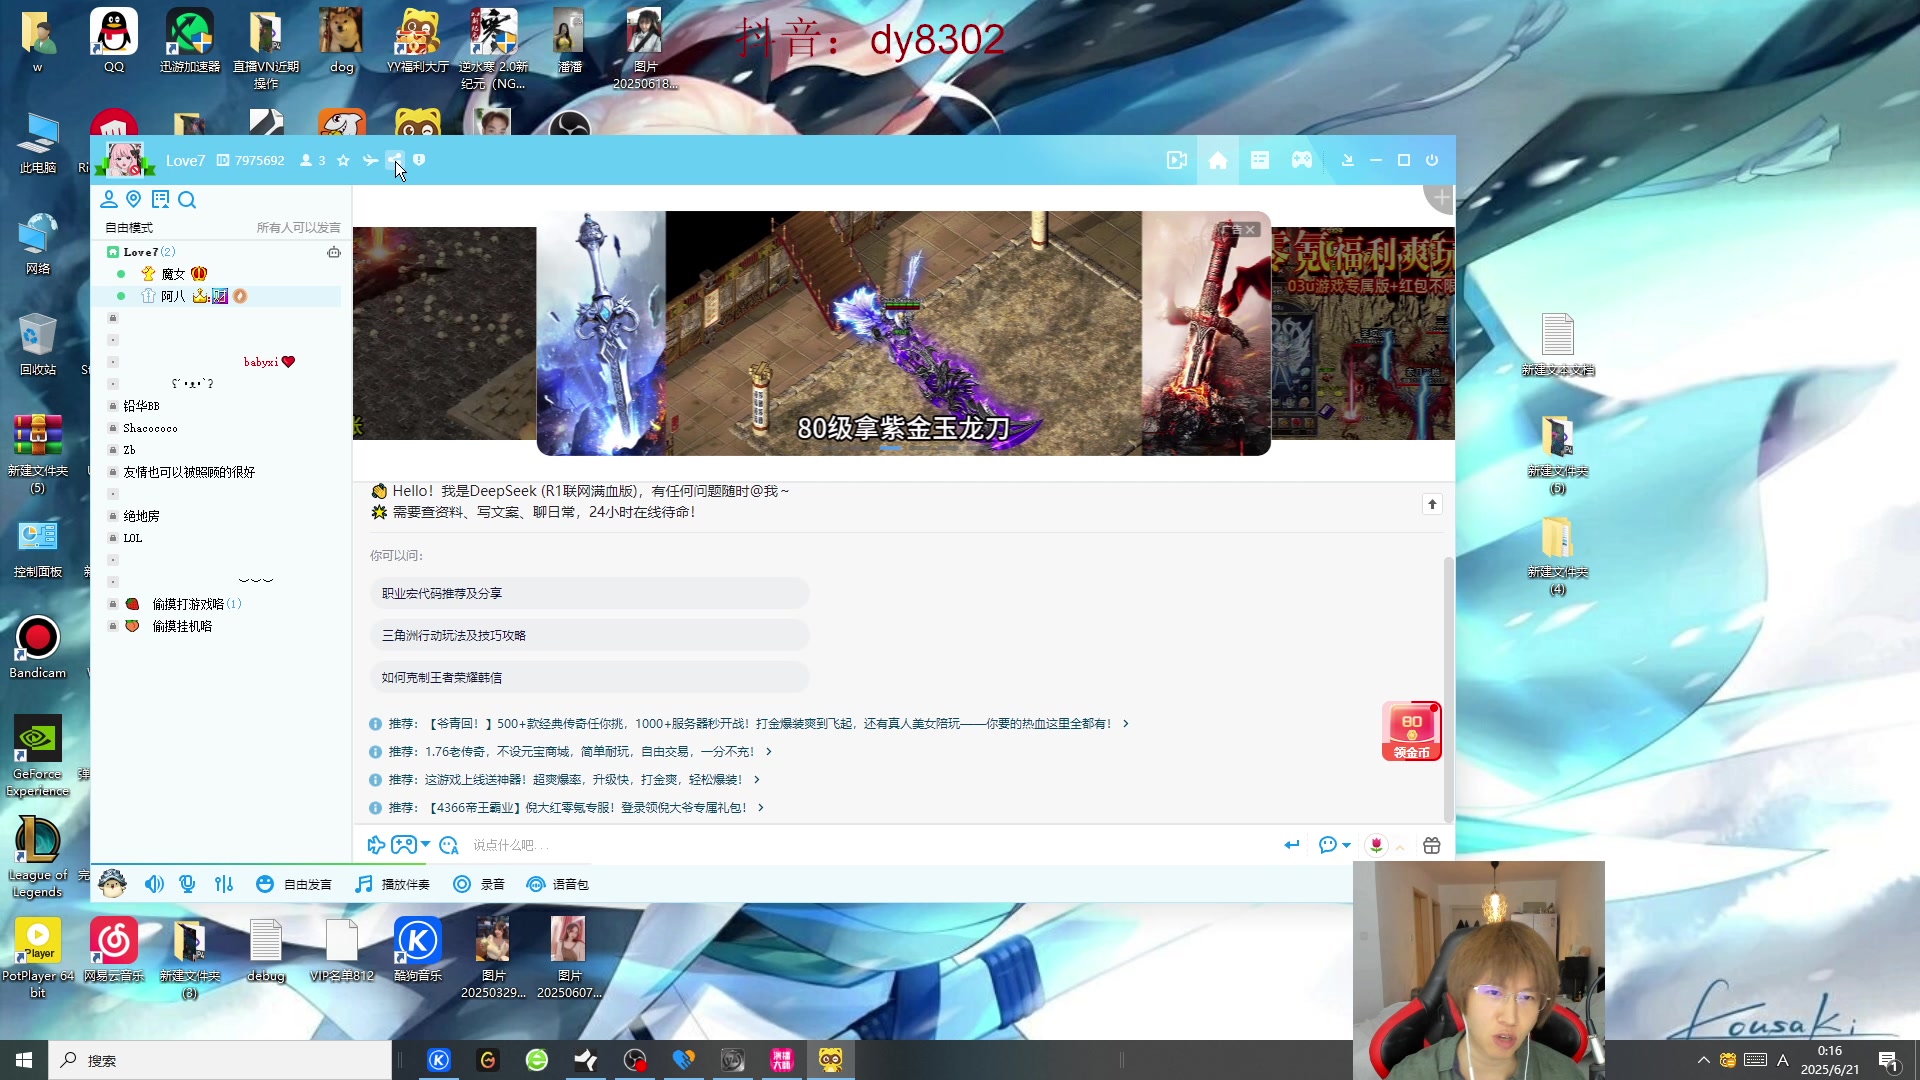Open the channel bulletin icon
The image size is (1920, 1080).
[x=160, y=200]
